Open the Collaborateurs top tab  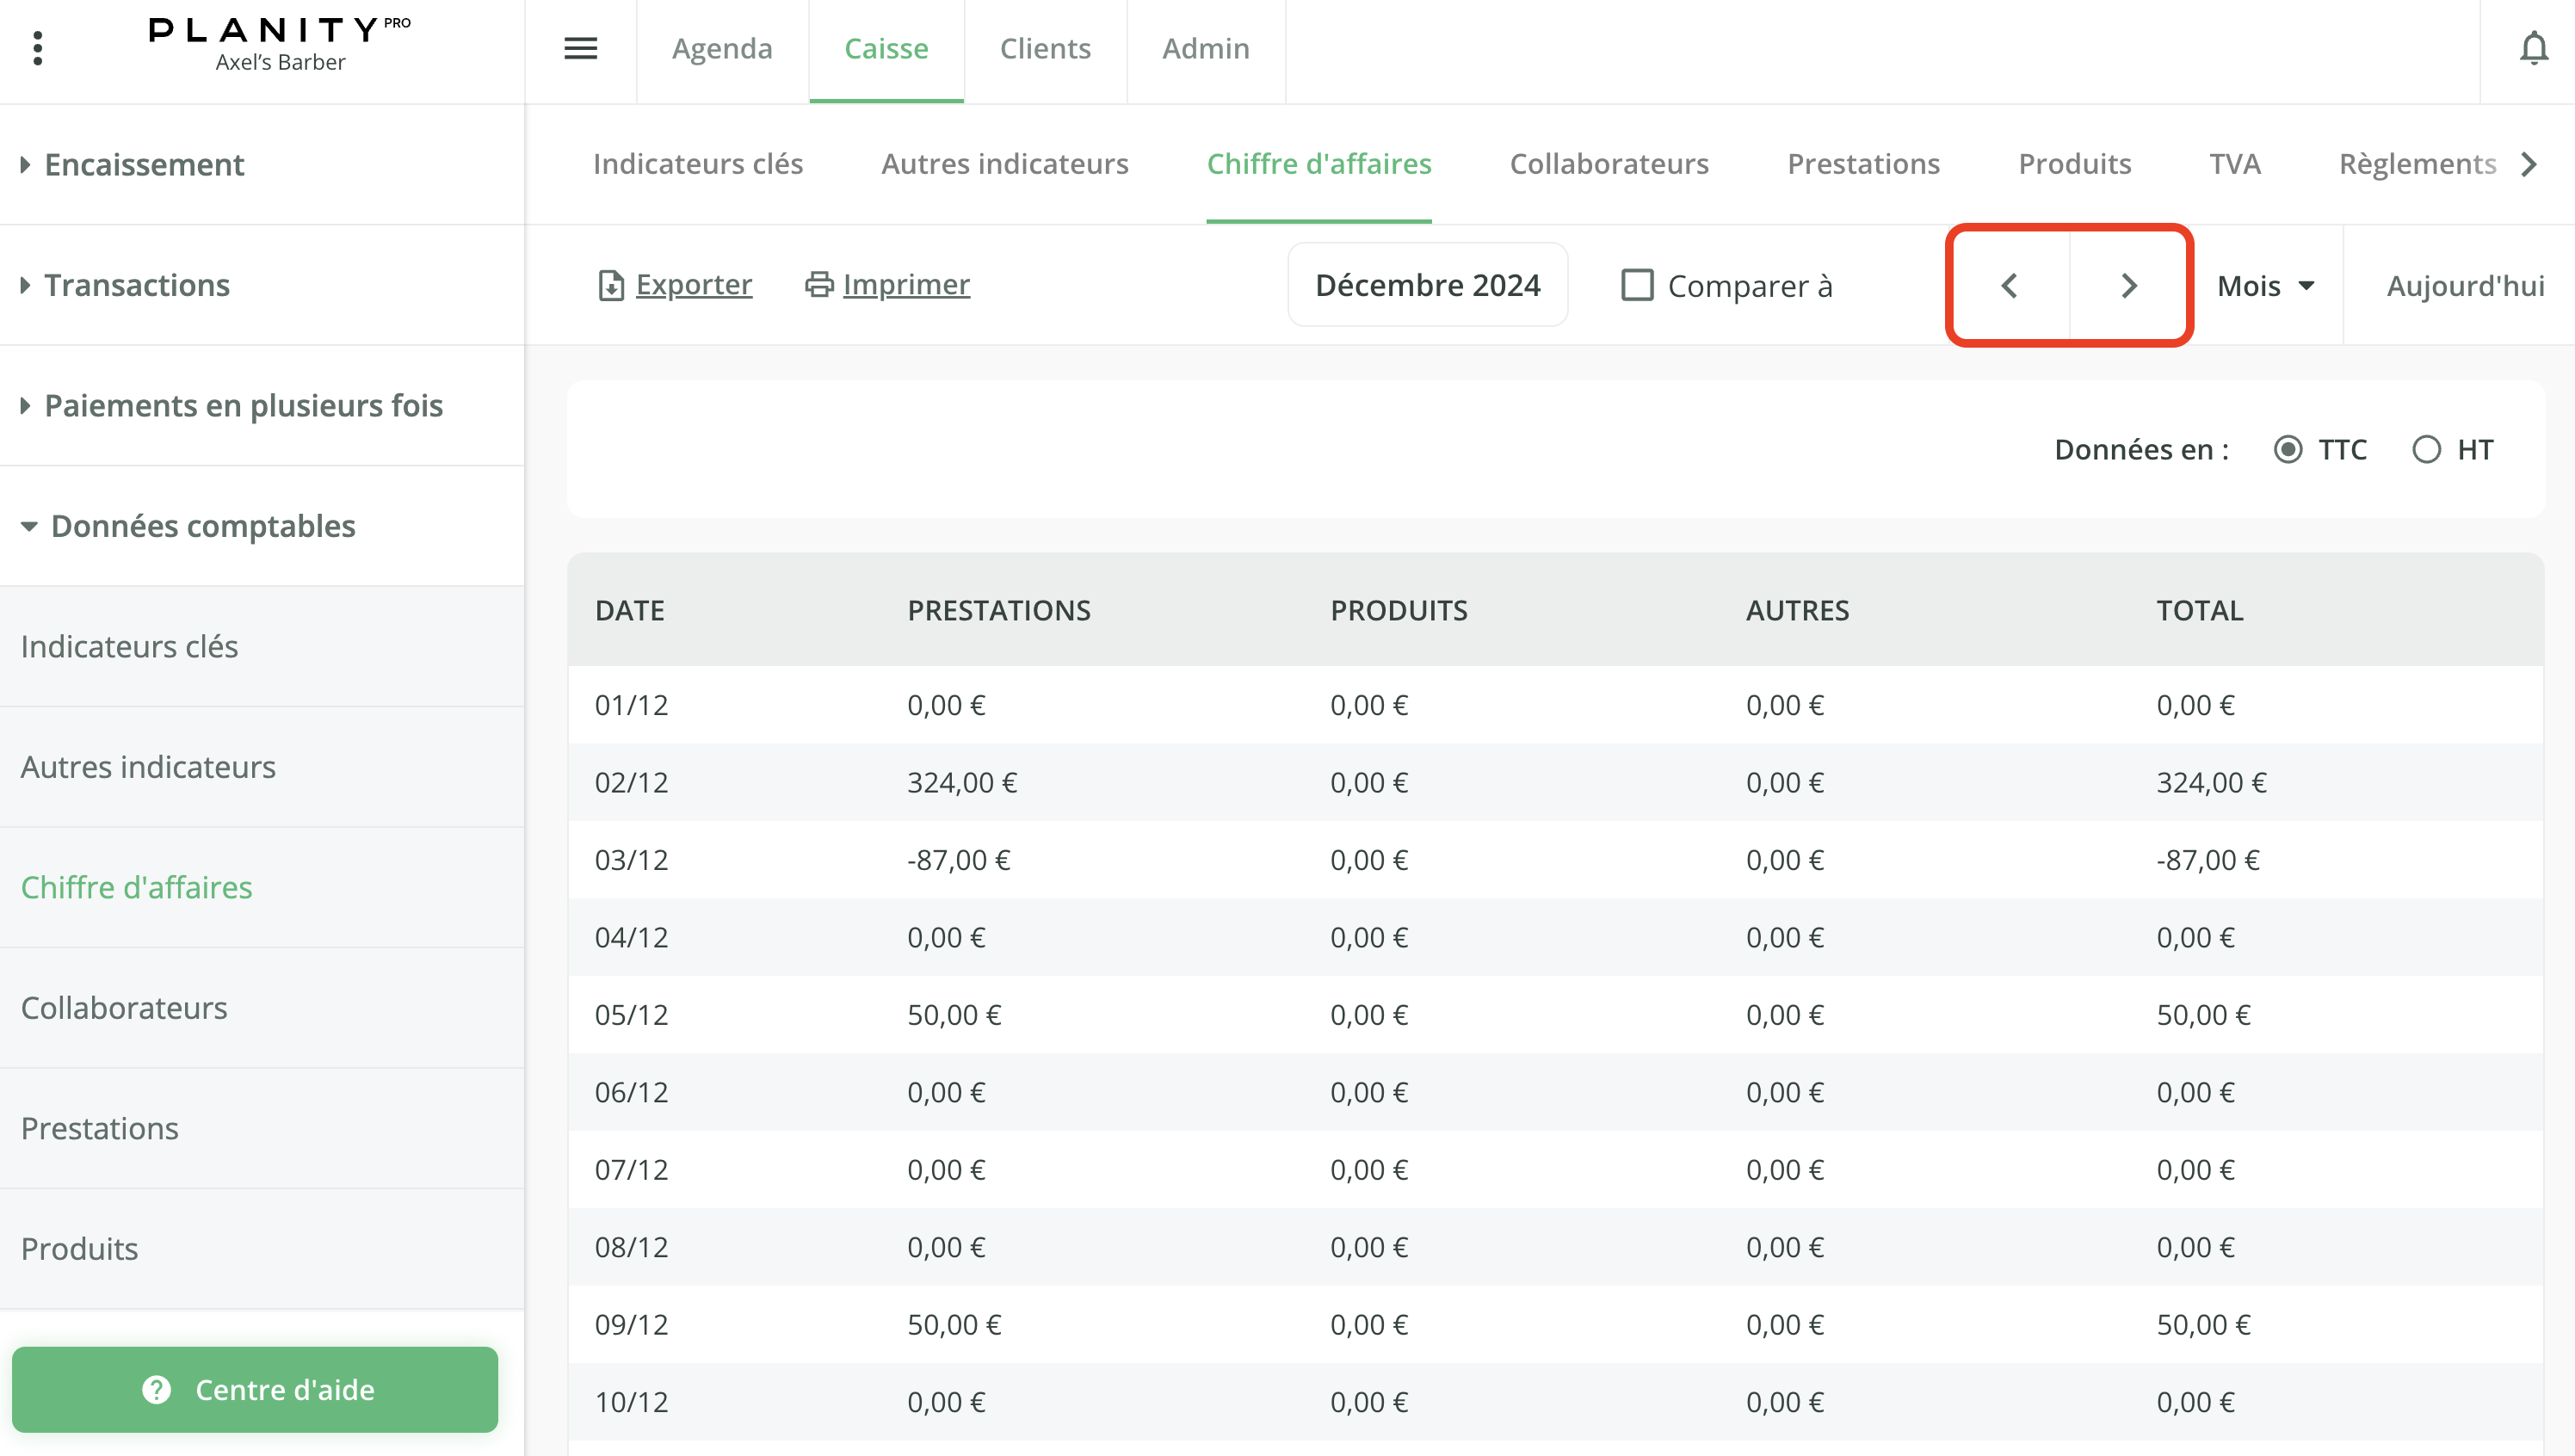click(1608, 164)
